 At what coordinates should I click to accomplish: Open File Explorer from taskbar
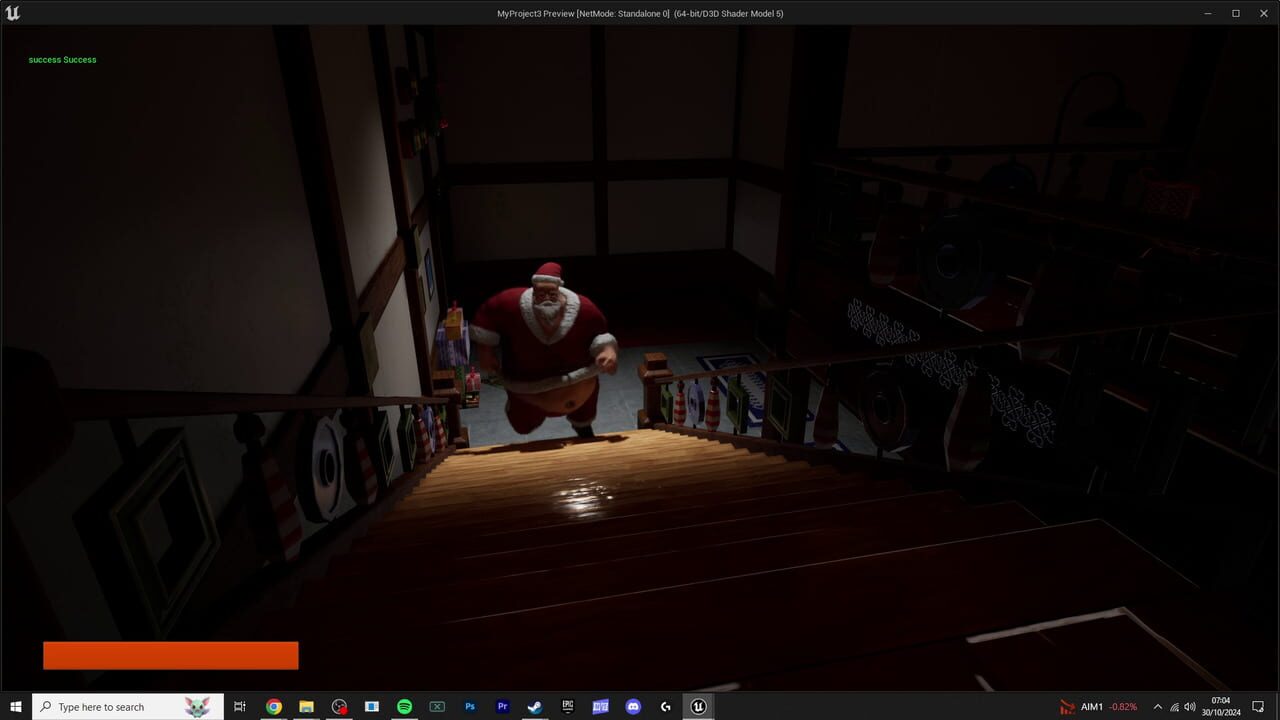click(x=306, y=707)
